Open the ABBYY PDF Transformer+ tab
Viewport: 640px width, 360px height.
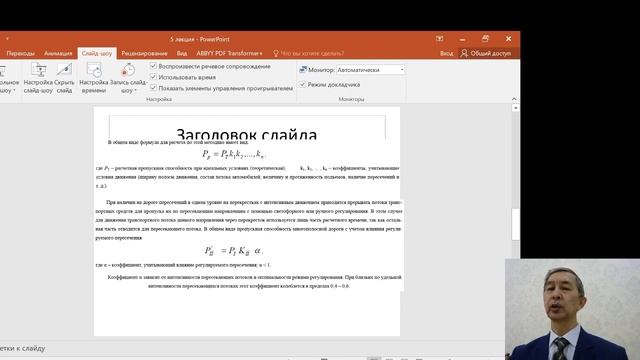[229, 53]
